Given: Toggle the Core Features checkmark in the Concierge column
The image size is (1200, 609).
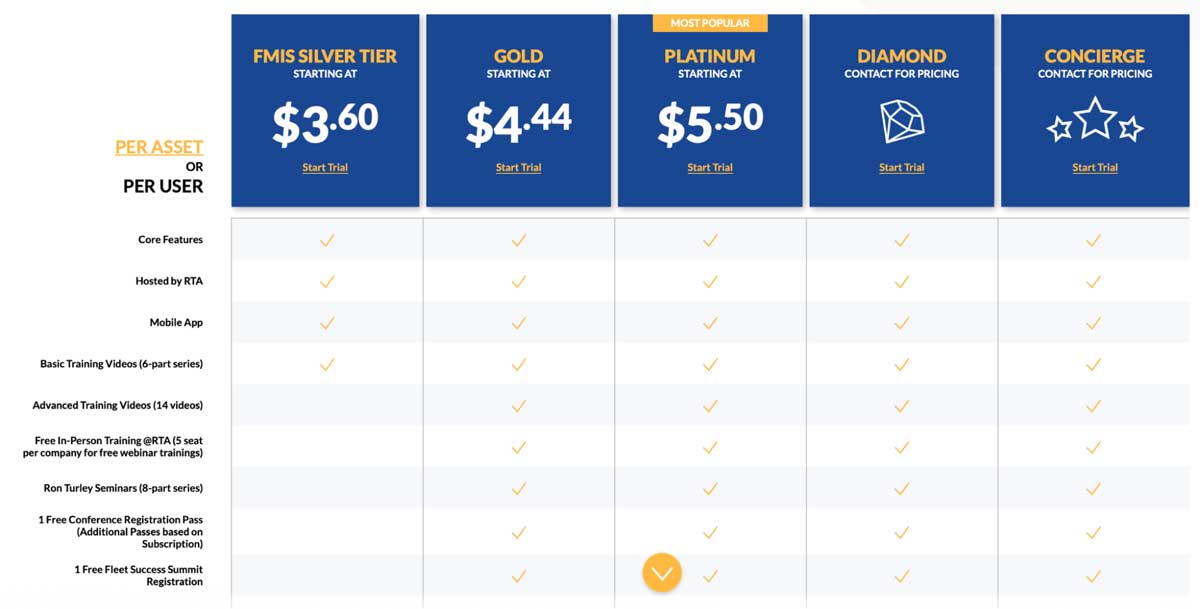Looking at the screenshot, I should [1094, 240].
